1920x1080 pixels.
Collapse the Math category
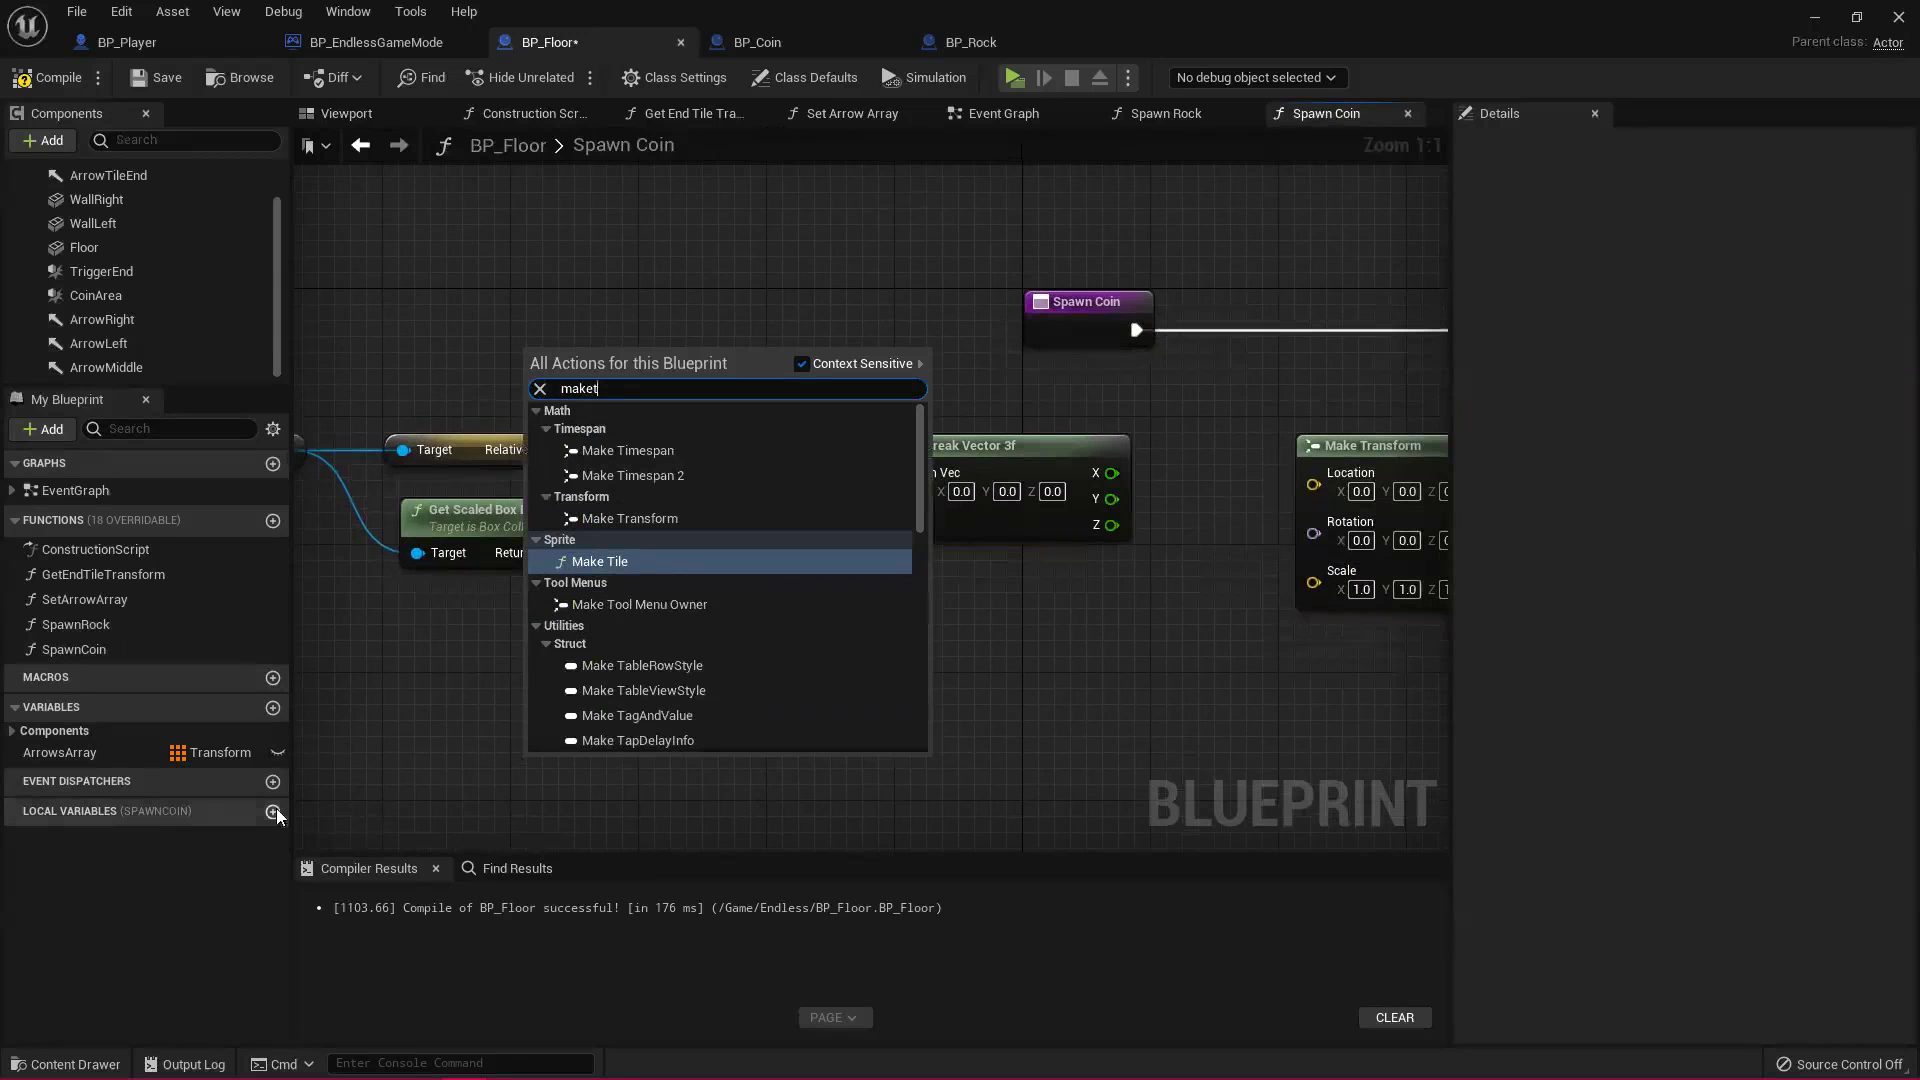click(536, 411)
